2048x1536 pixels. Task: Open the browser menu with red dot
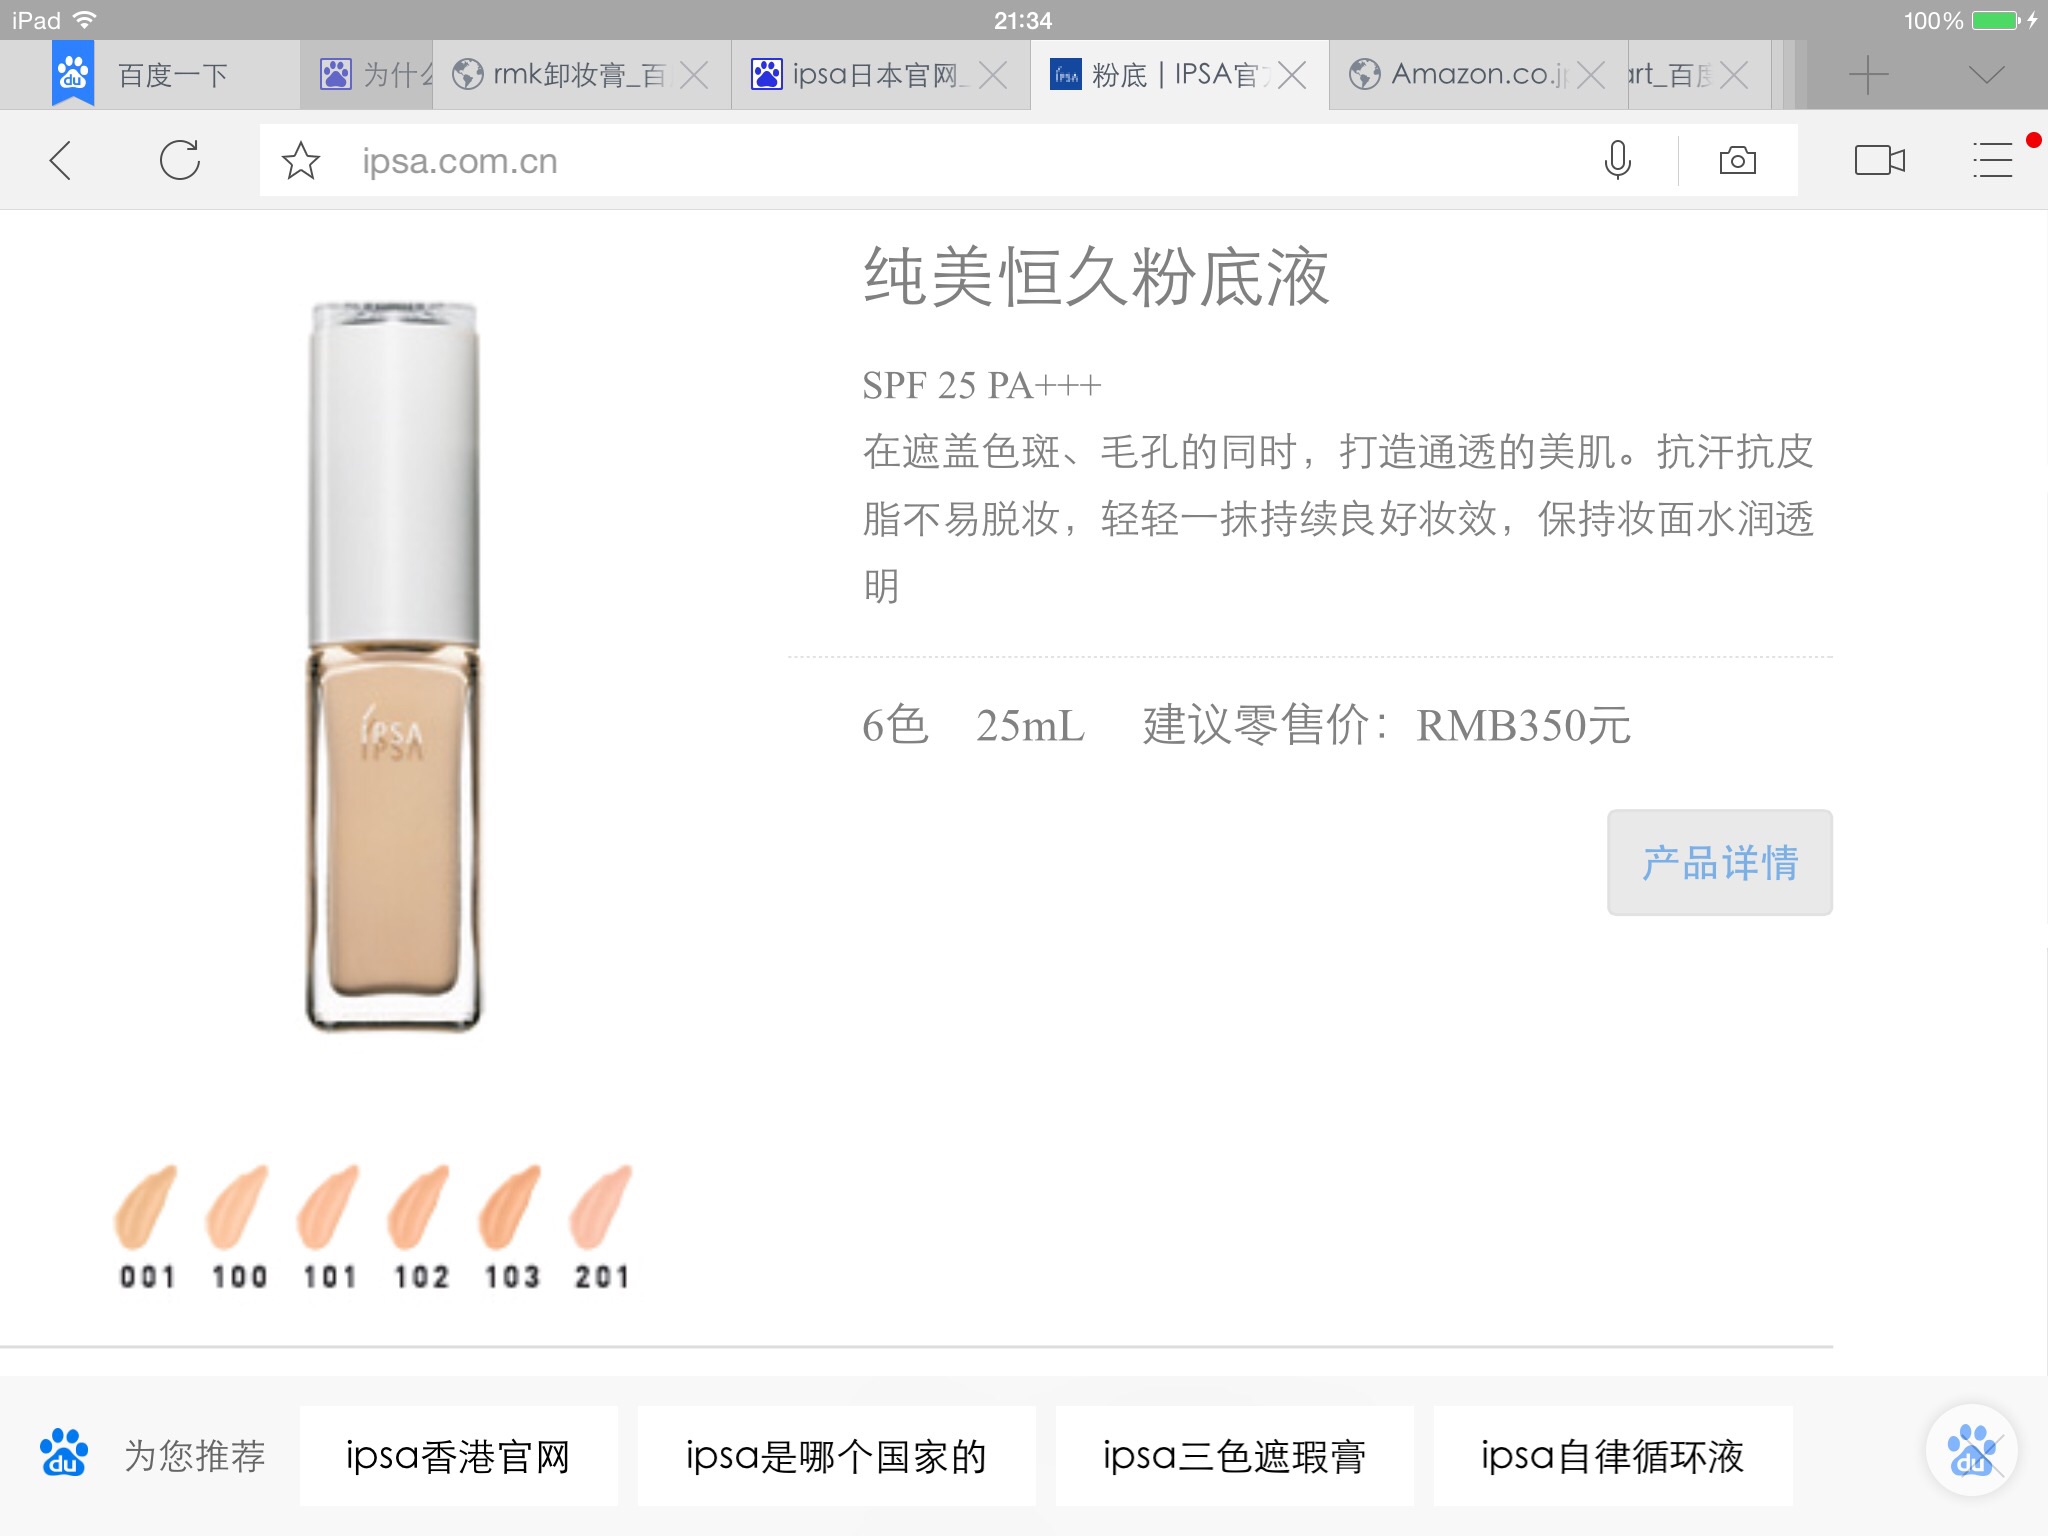(1993, 160)
